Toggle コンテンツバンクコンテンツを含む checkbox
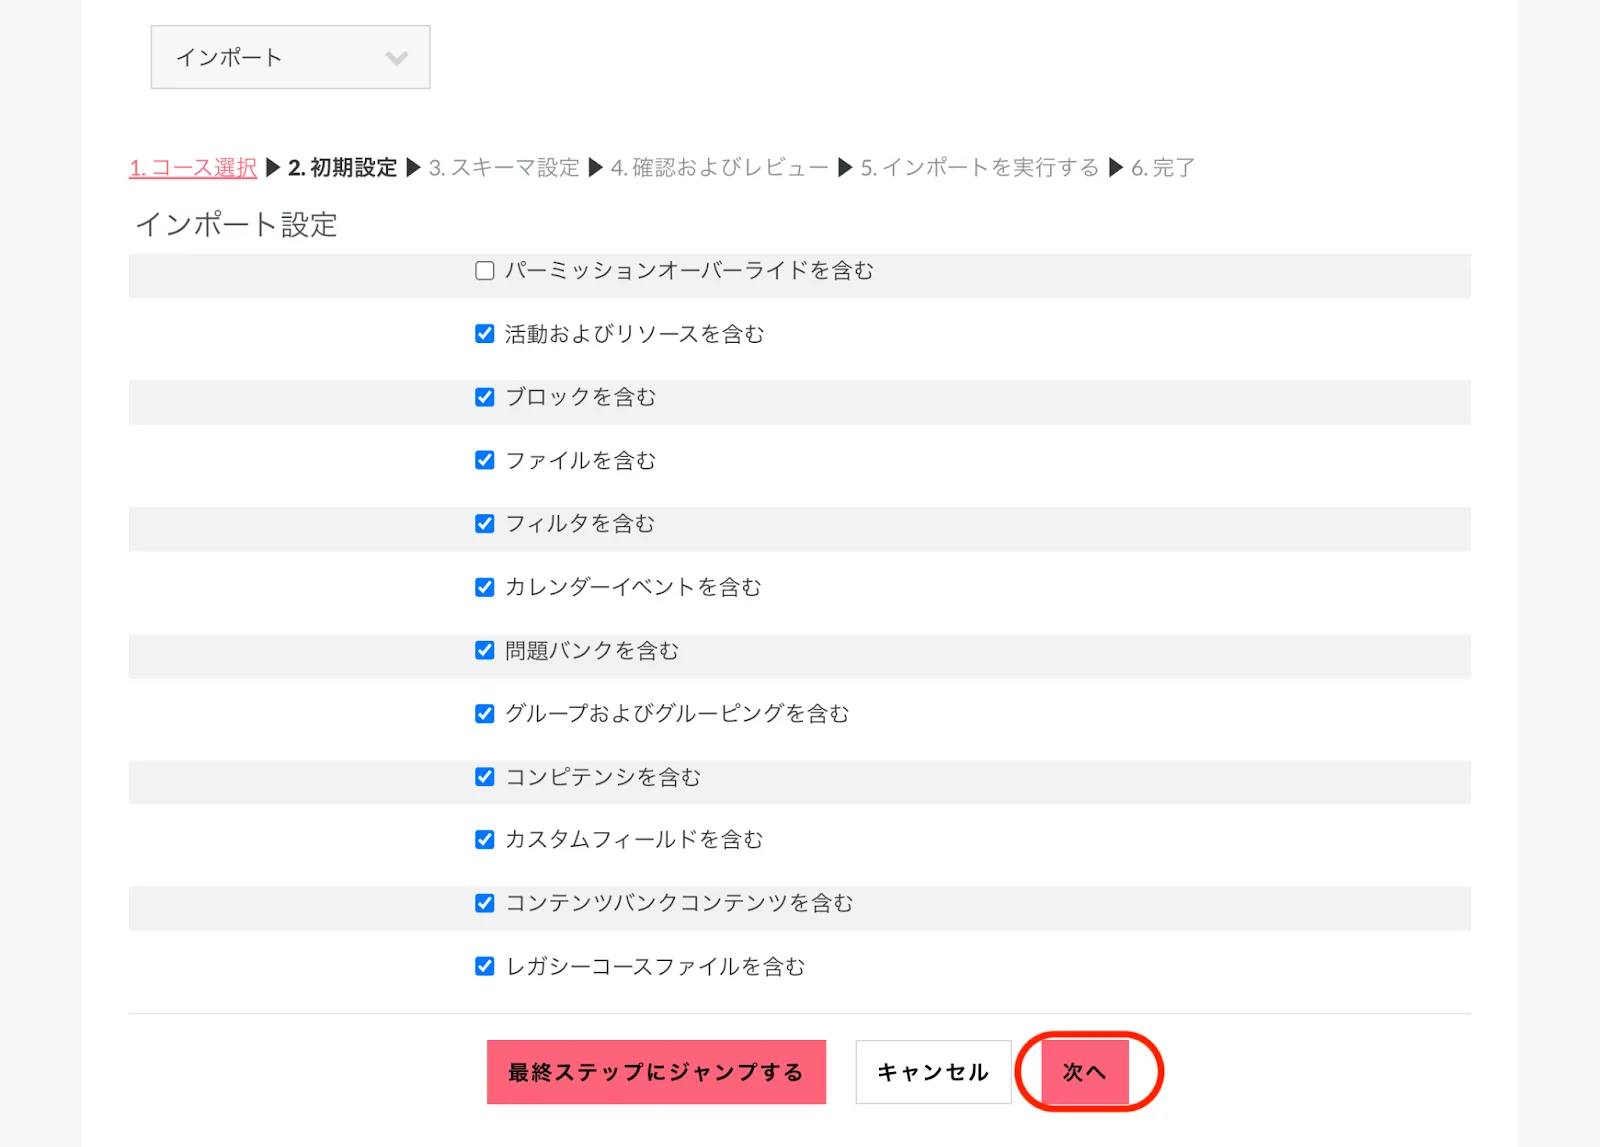 point(485,904)
